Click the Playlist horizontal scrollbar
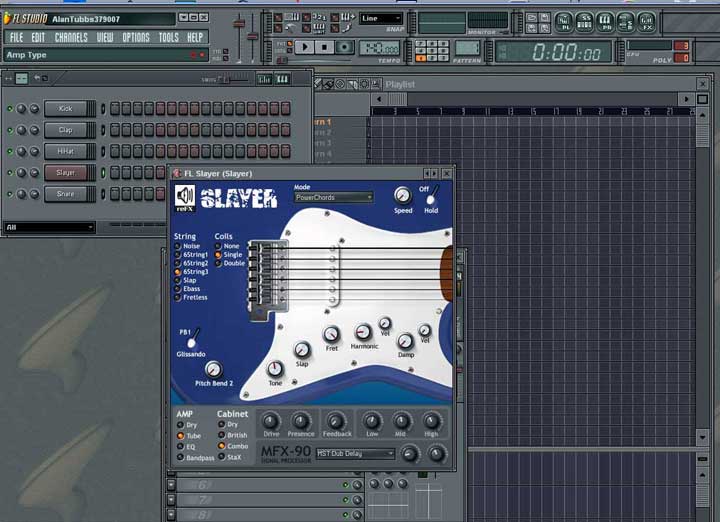Viewport: 720px width, 522px height. 533,99
